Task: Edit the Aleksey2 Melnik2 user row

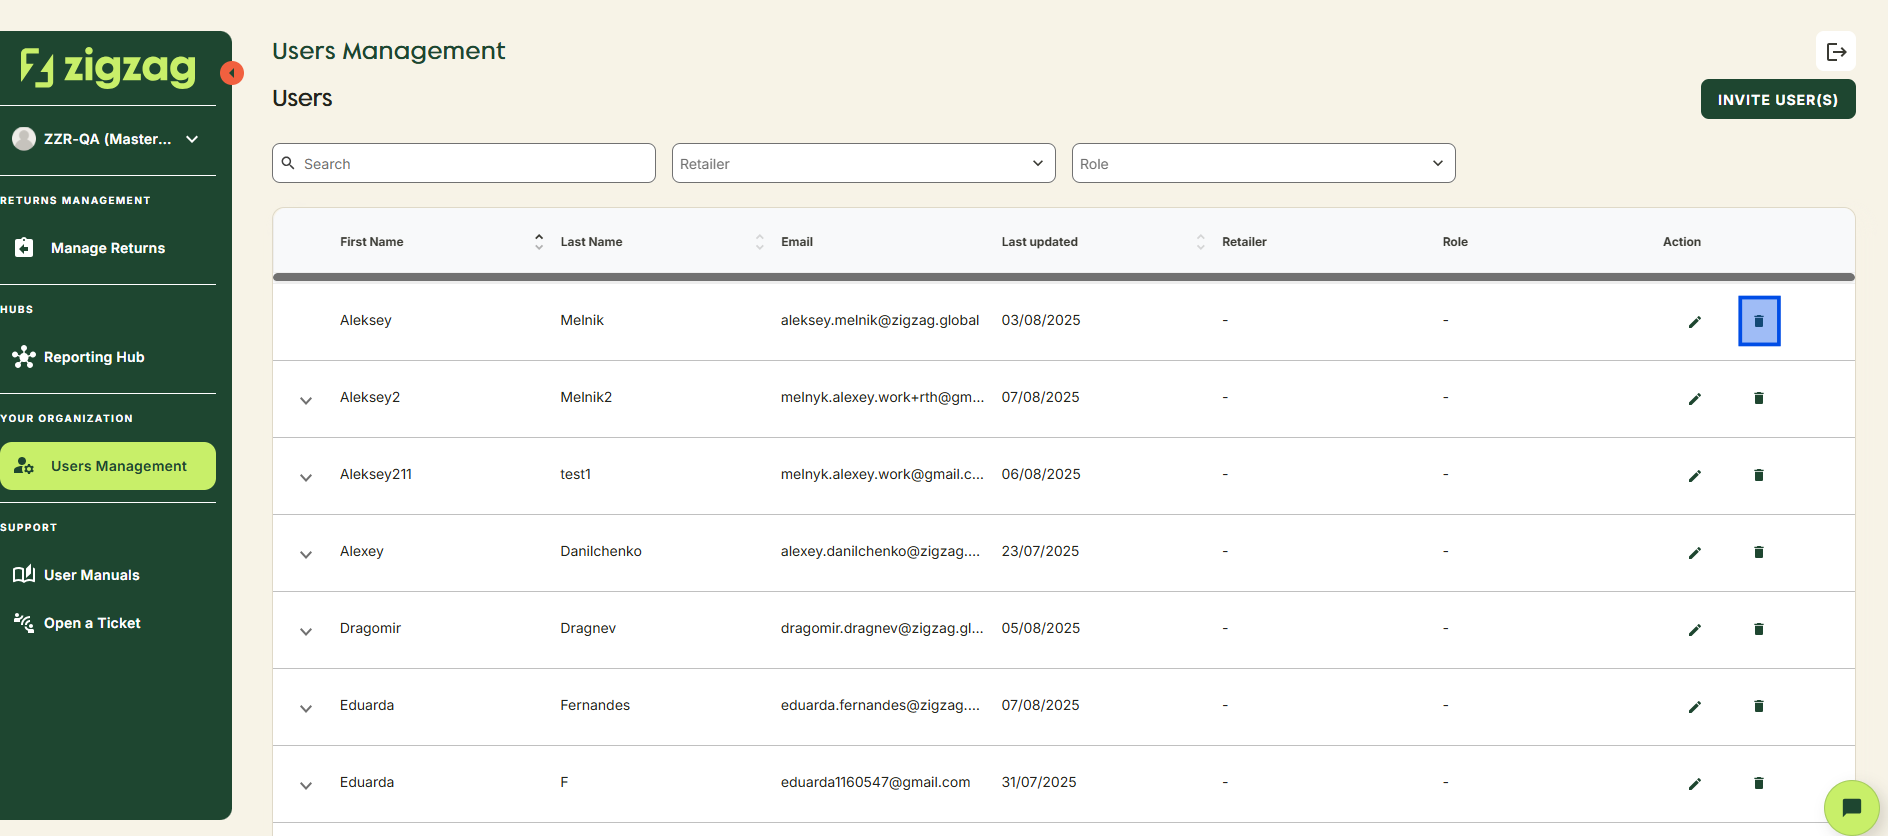Action: [1694, 399]
